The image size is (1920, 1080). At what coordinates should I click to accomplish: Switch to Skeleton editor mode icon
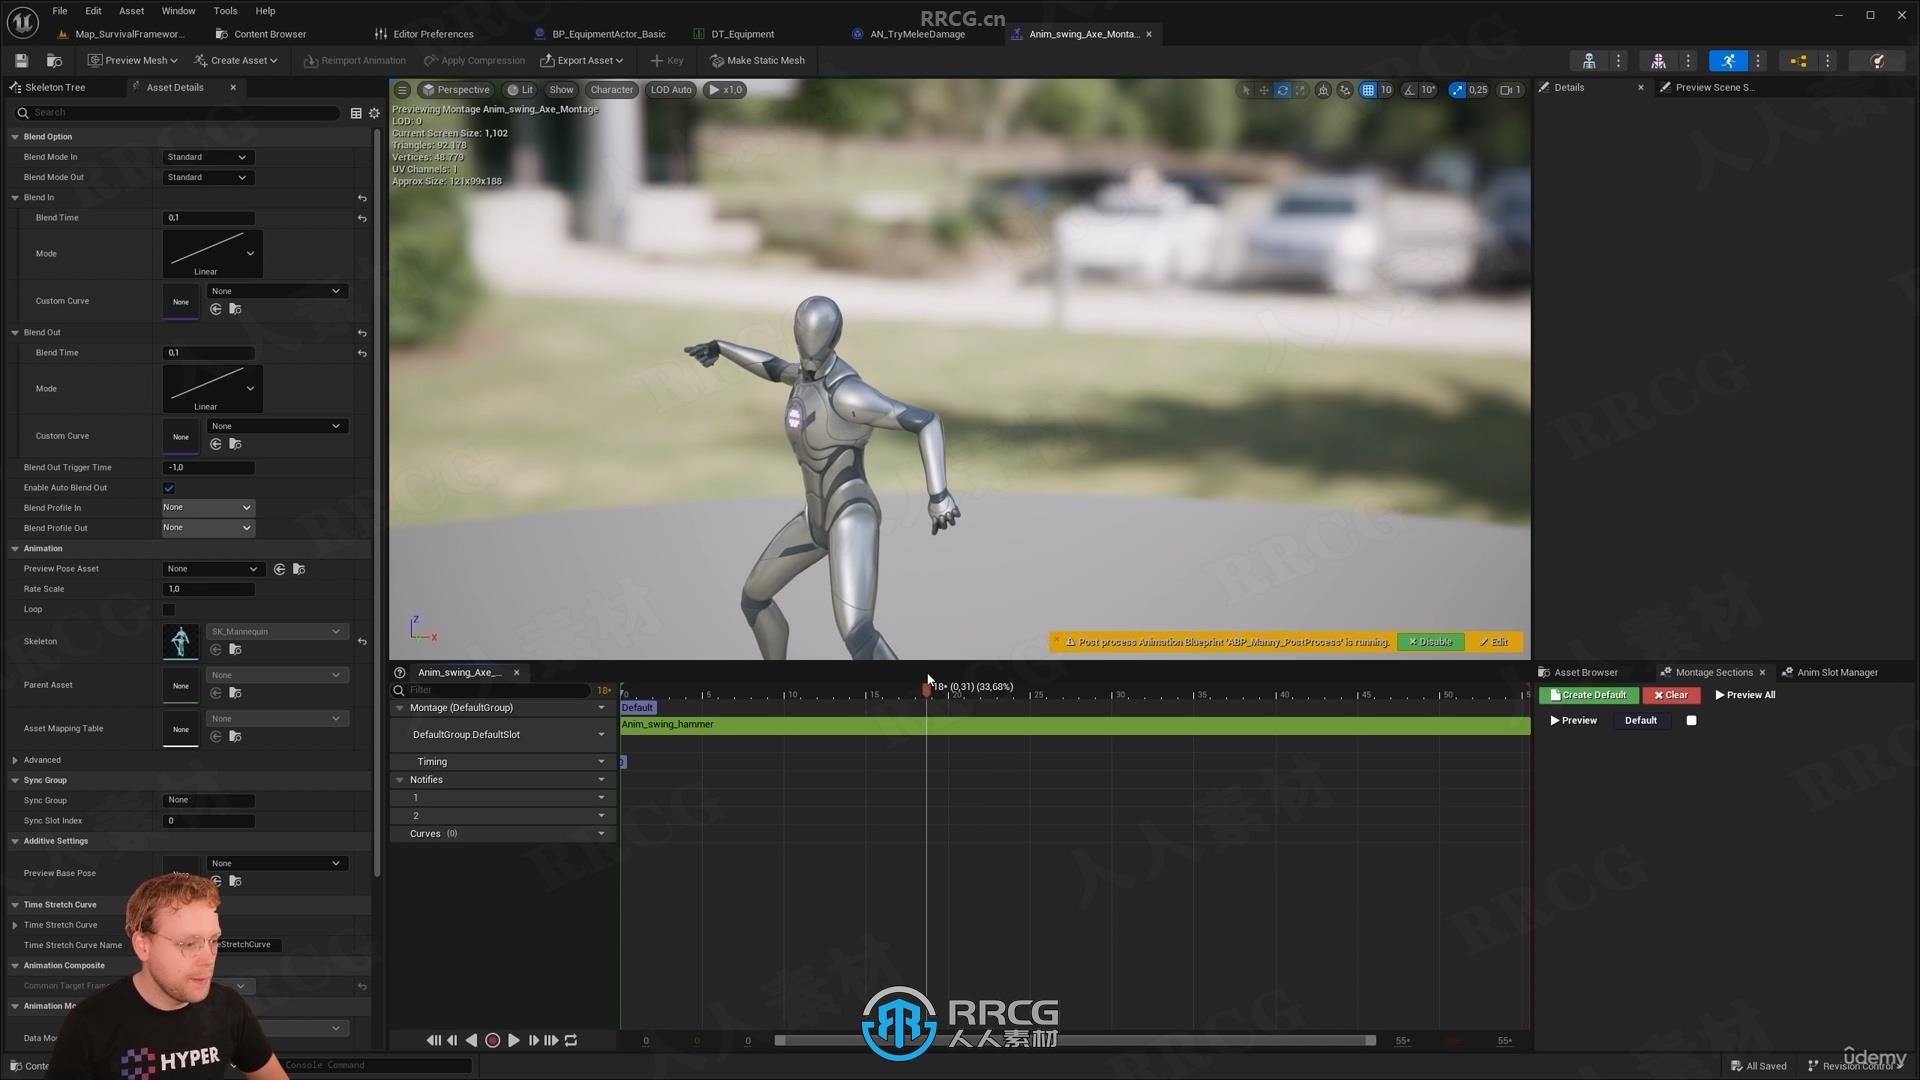(1589, 61)
